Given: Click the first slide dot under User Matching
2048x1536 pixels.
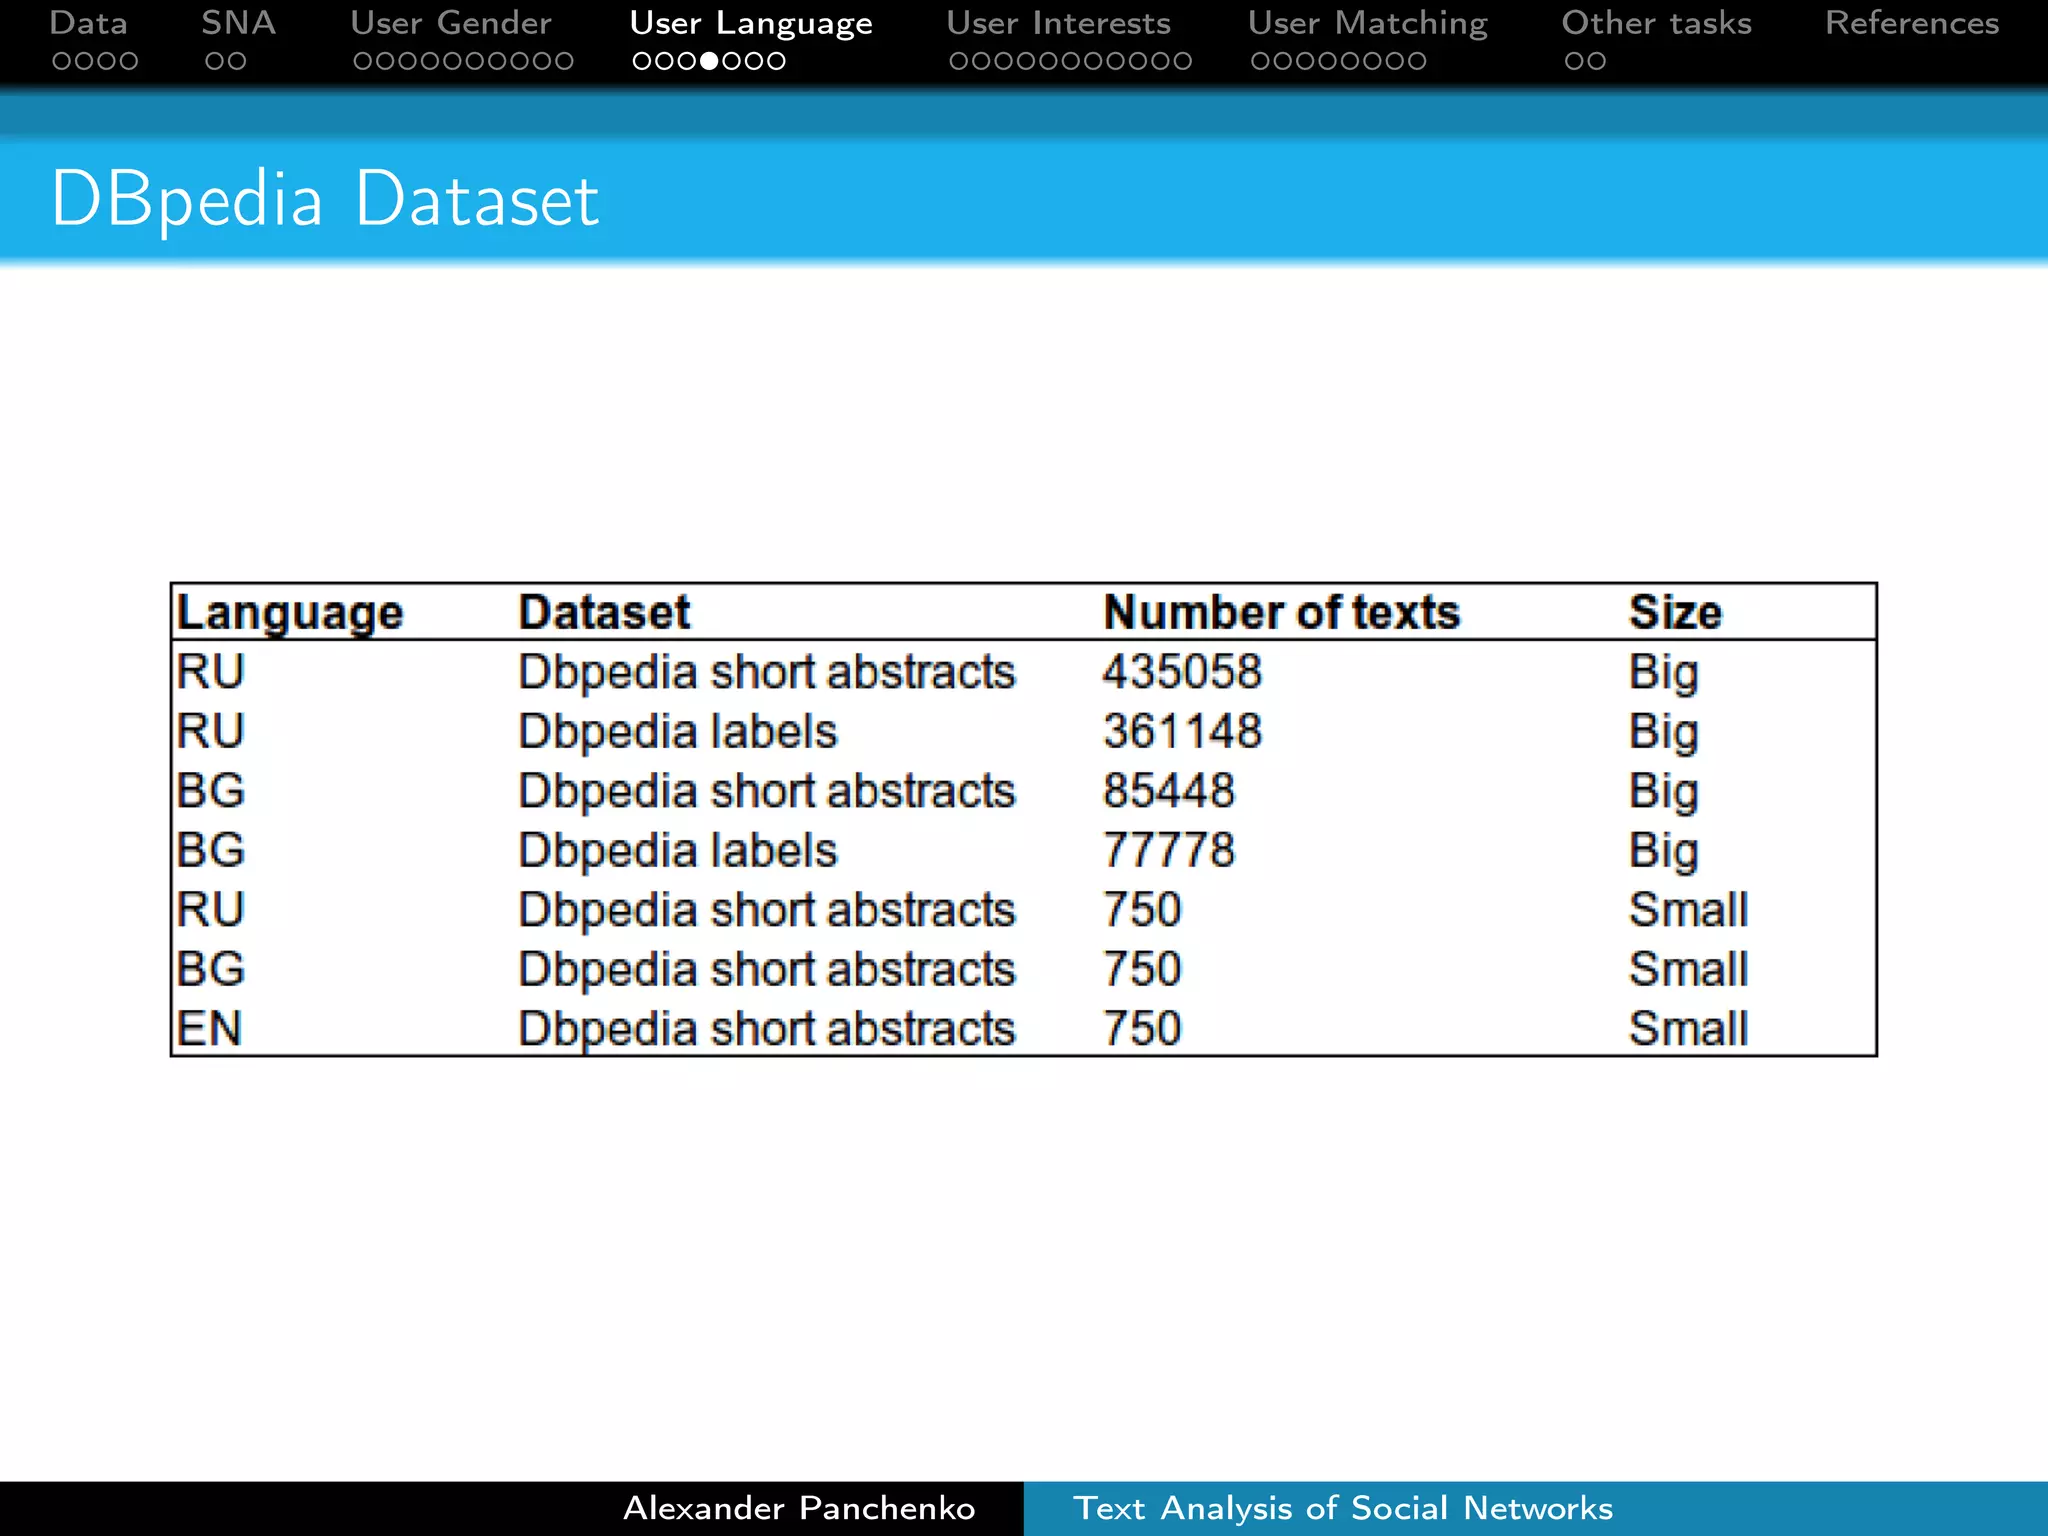Looking at the screenshot, I should (x=1261, y=61).
